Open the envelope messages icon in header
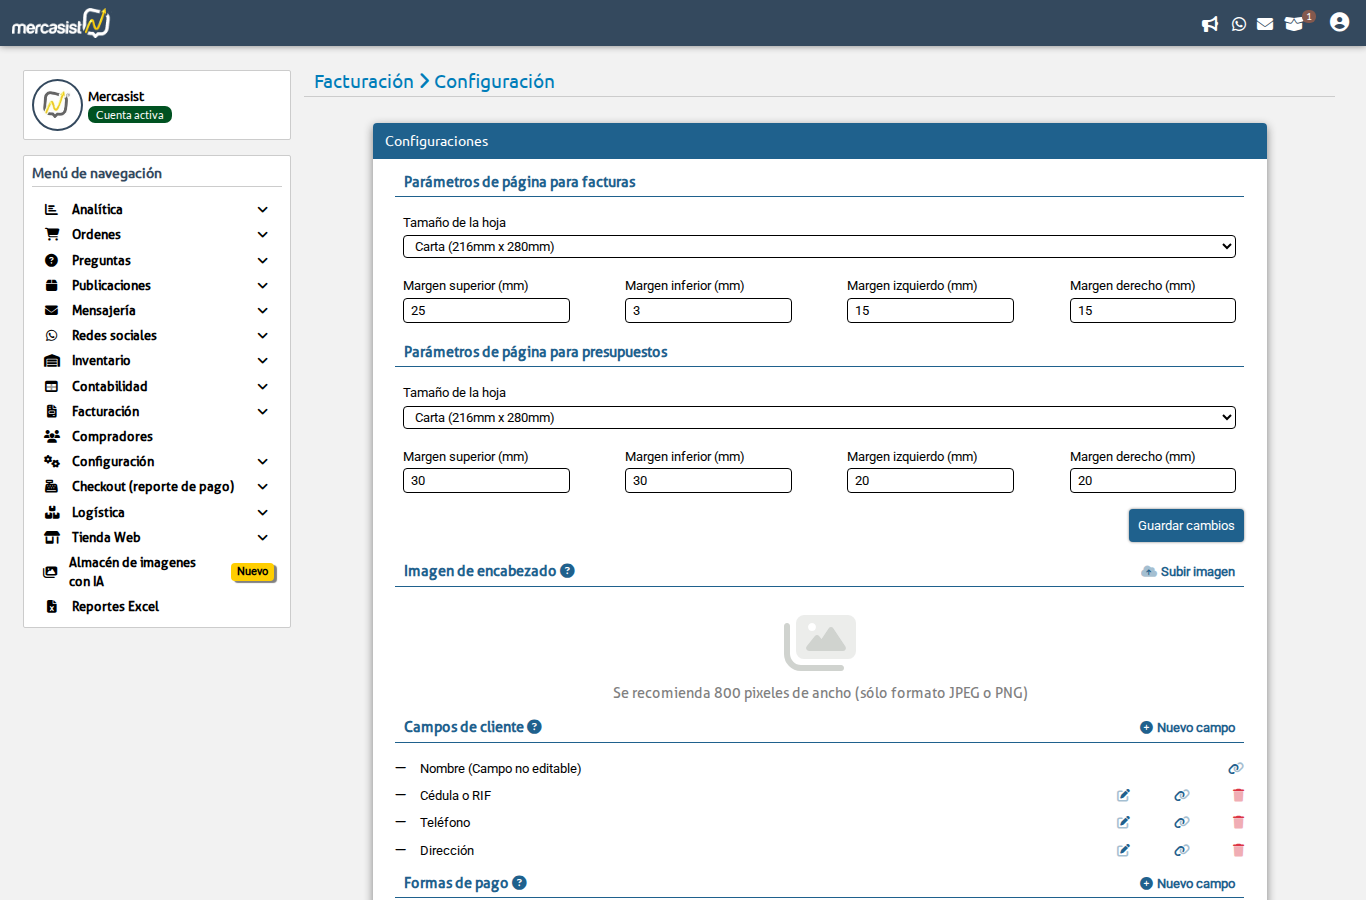 pos(1265,24)
